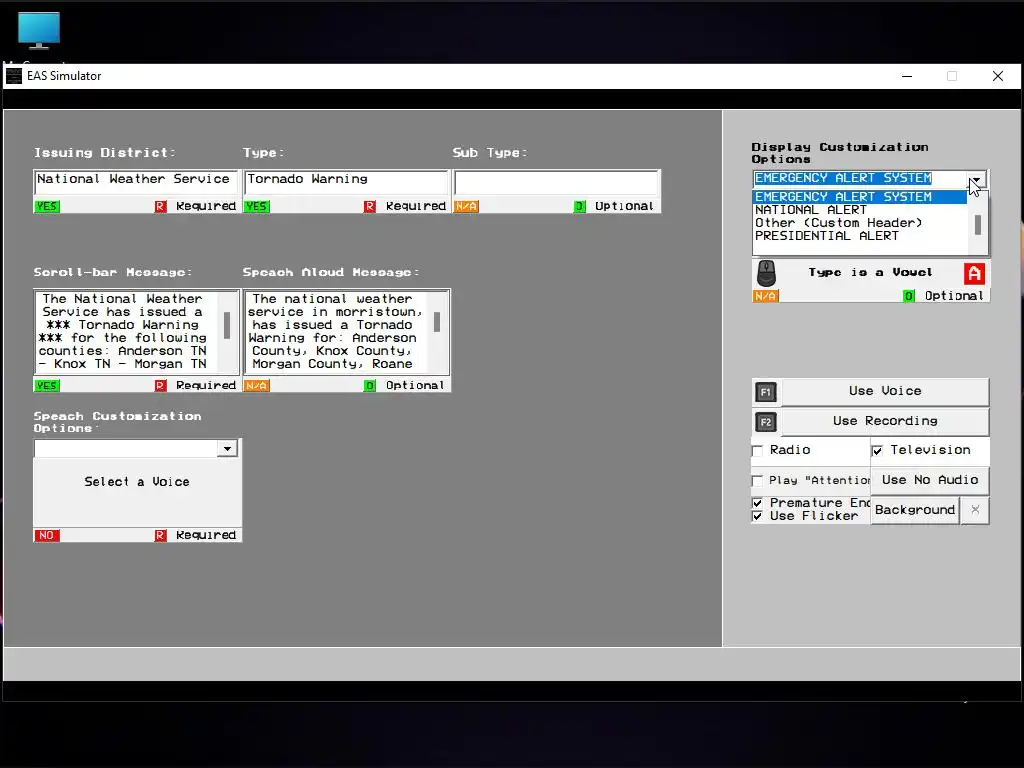Viewport: 1024px width, 768px height.
Task: Click the red R badge under Type field
Action: pyautogui.click(x=370, y=206)
